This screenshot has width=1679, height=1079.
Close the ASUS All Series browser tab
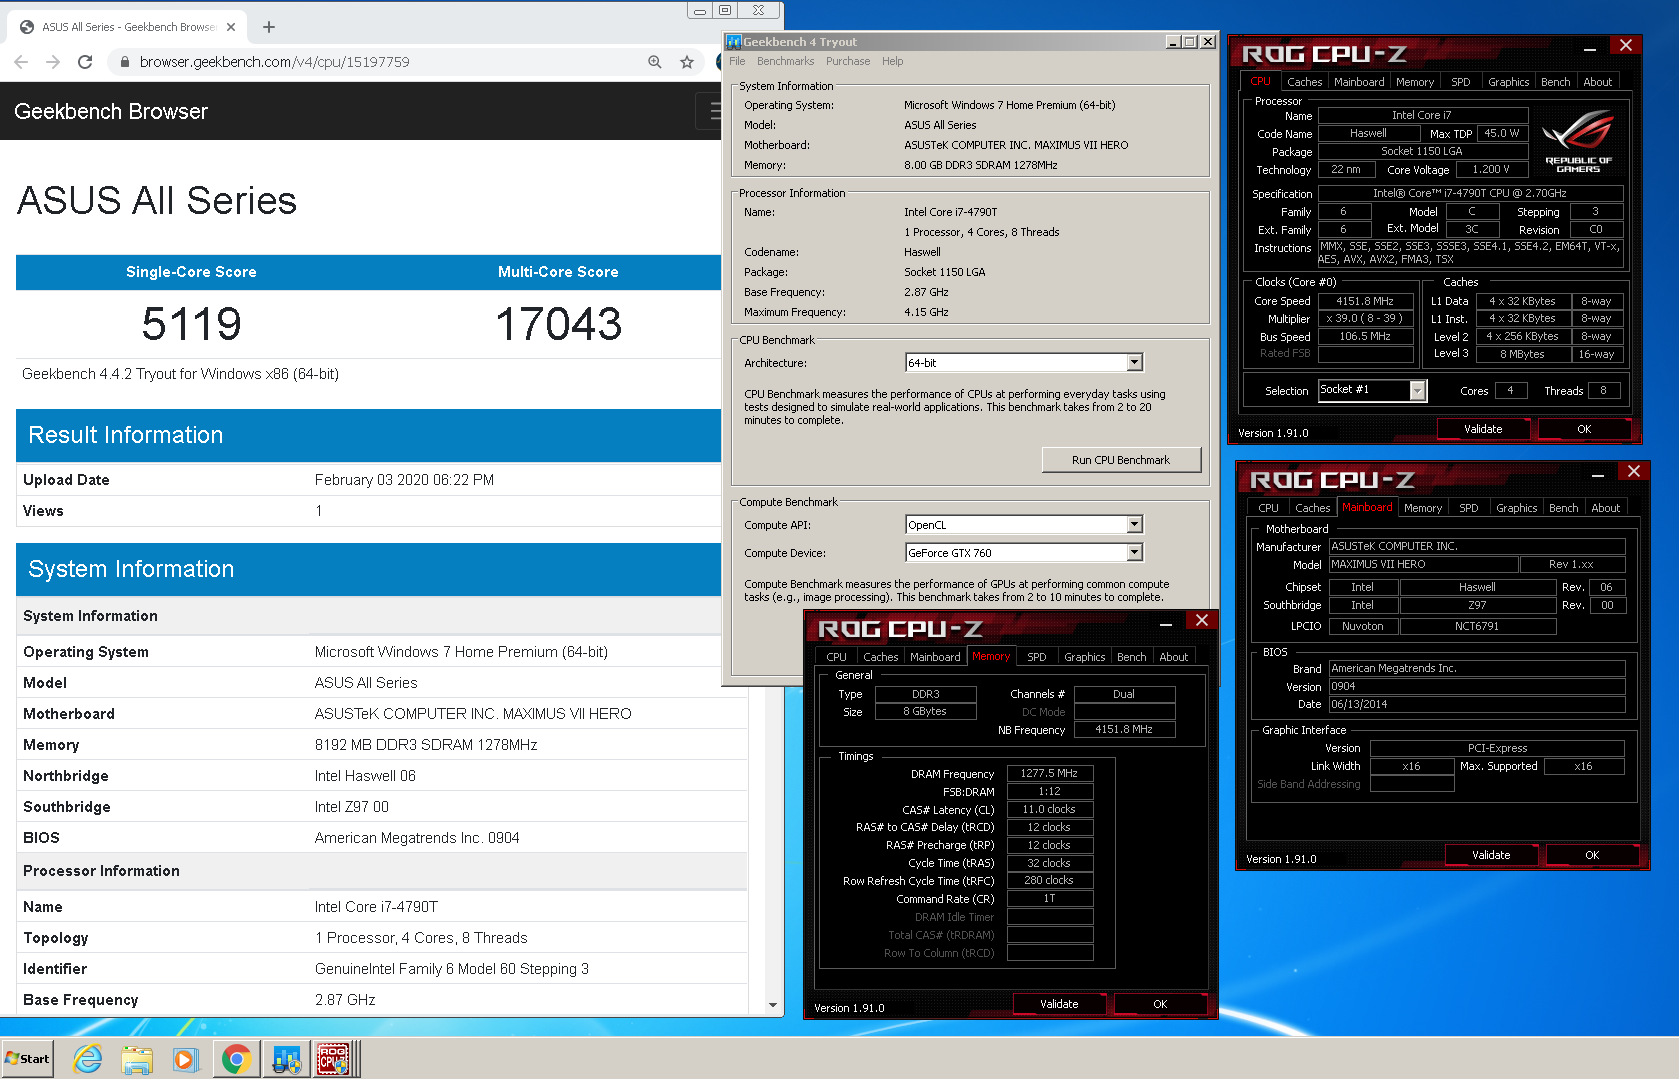coord(231,27)
